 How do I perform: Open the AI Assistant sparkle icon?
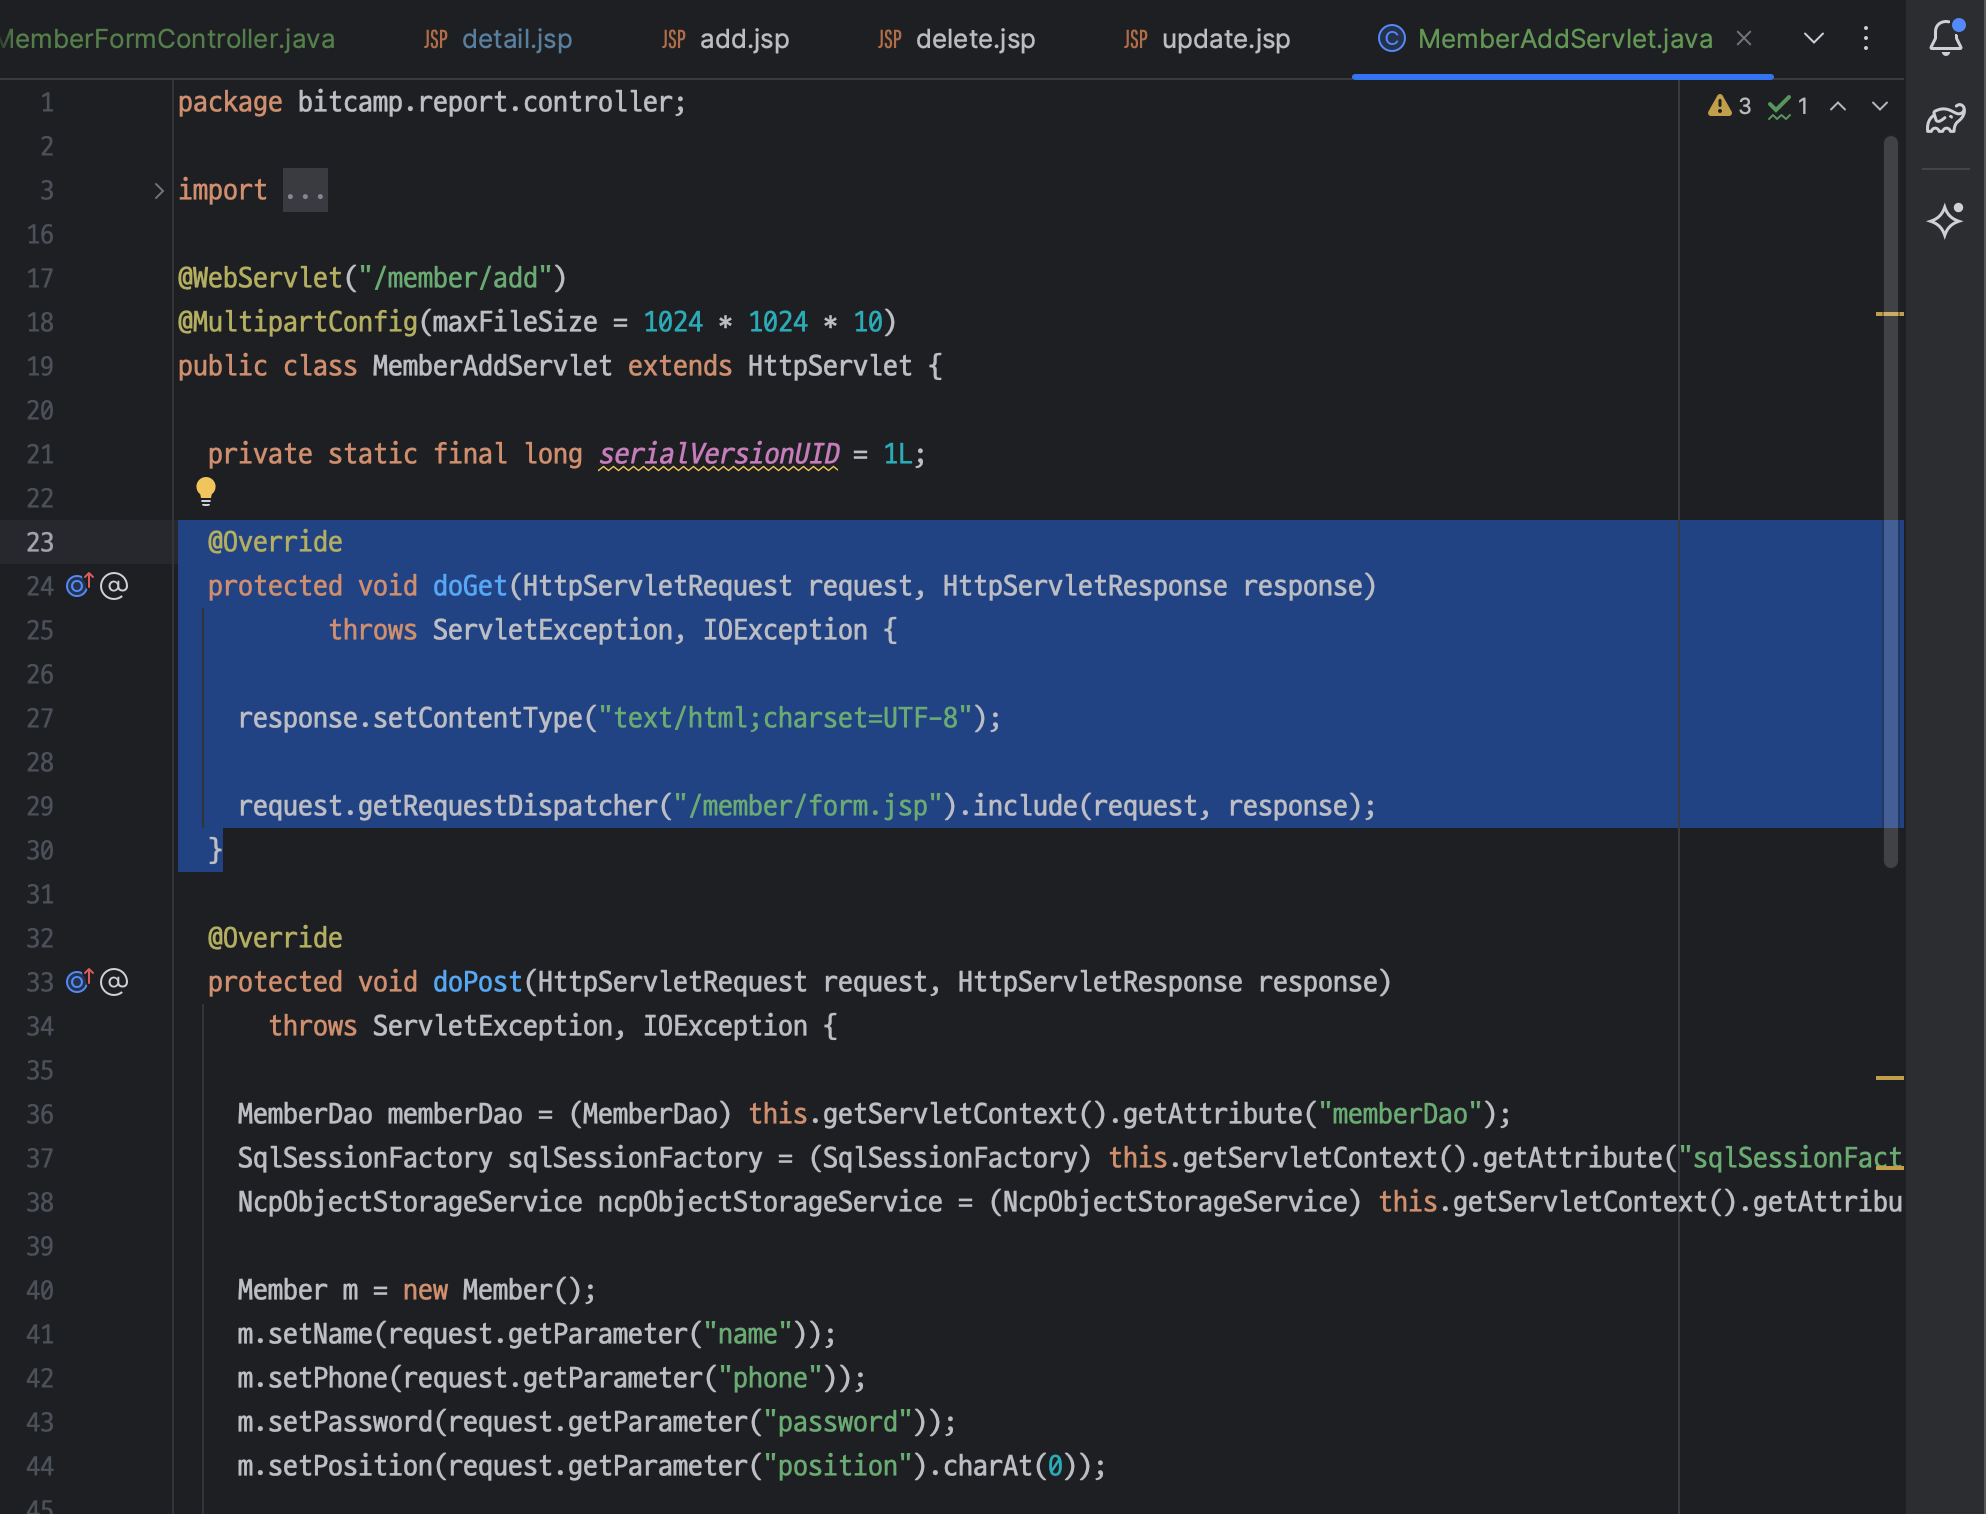[x=1945, y=220]
